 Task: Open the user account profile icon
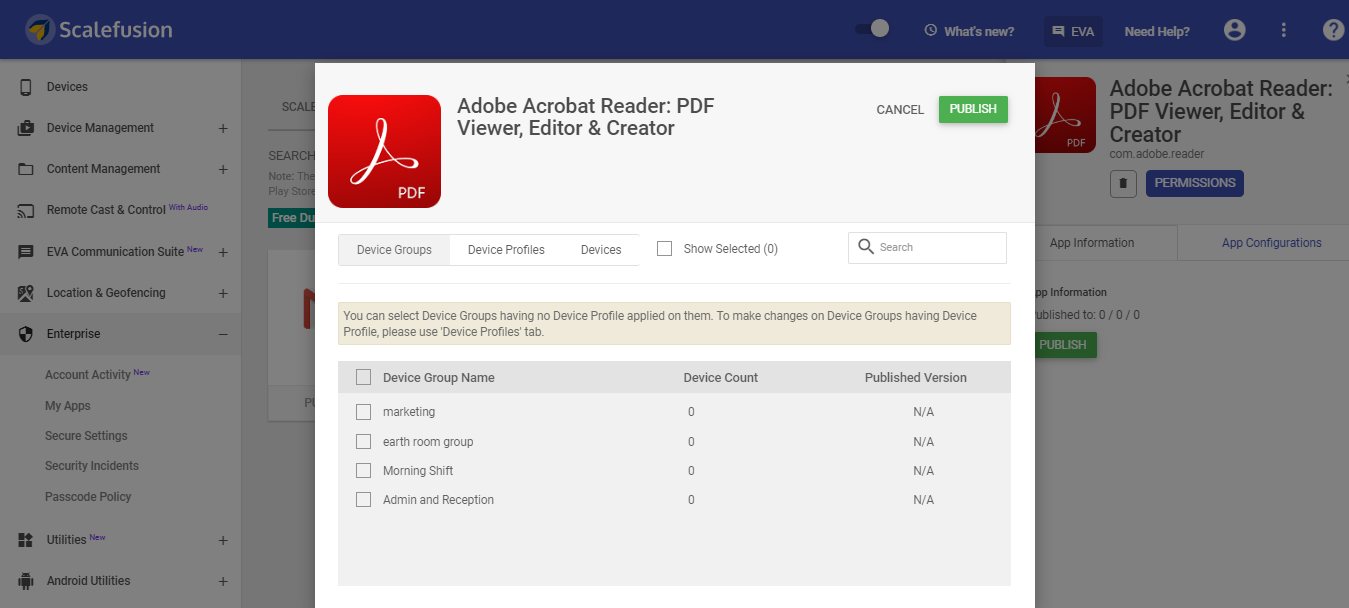(x=1235, y=30)
